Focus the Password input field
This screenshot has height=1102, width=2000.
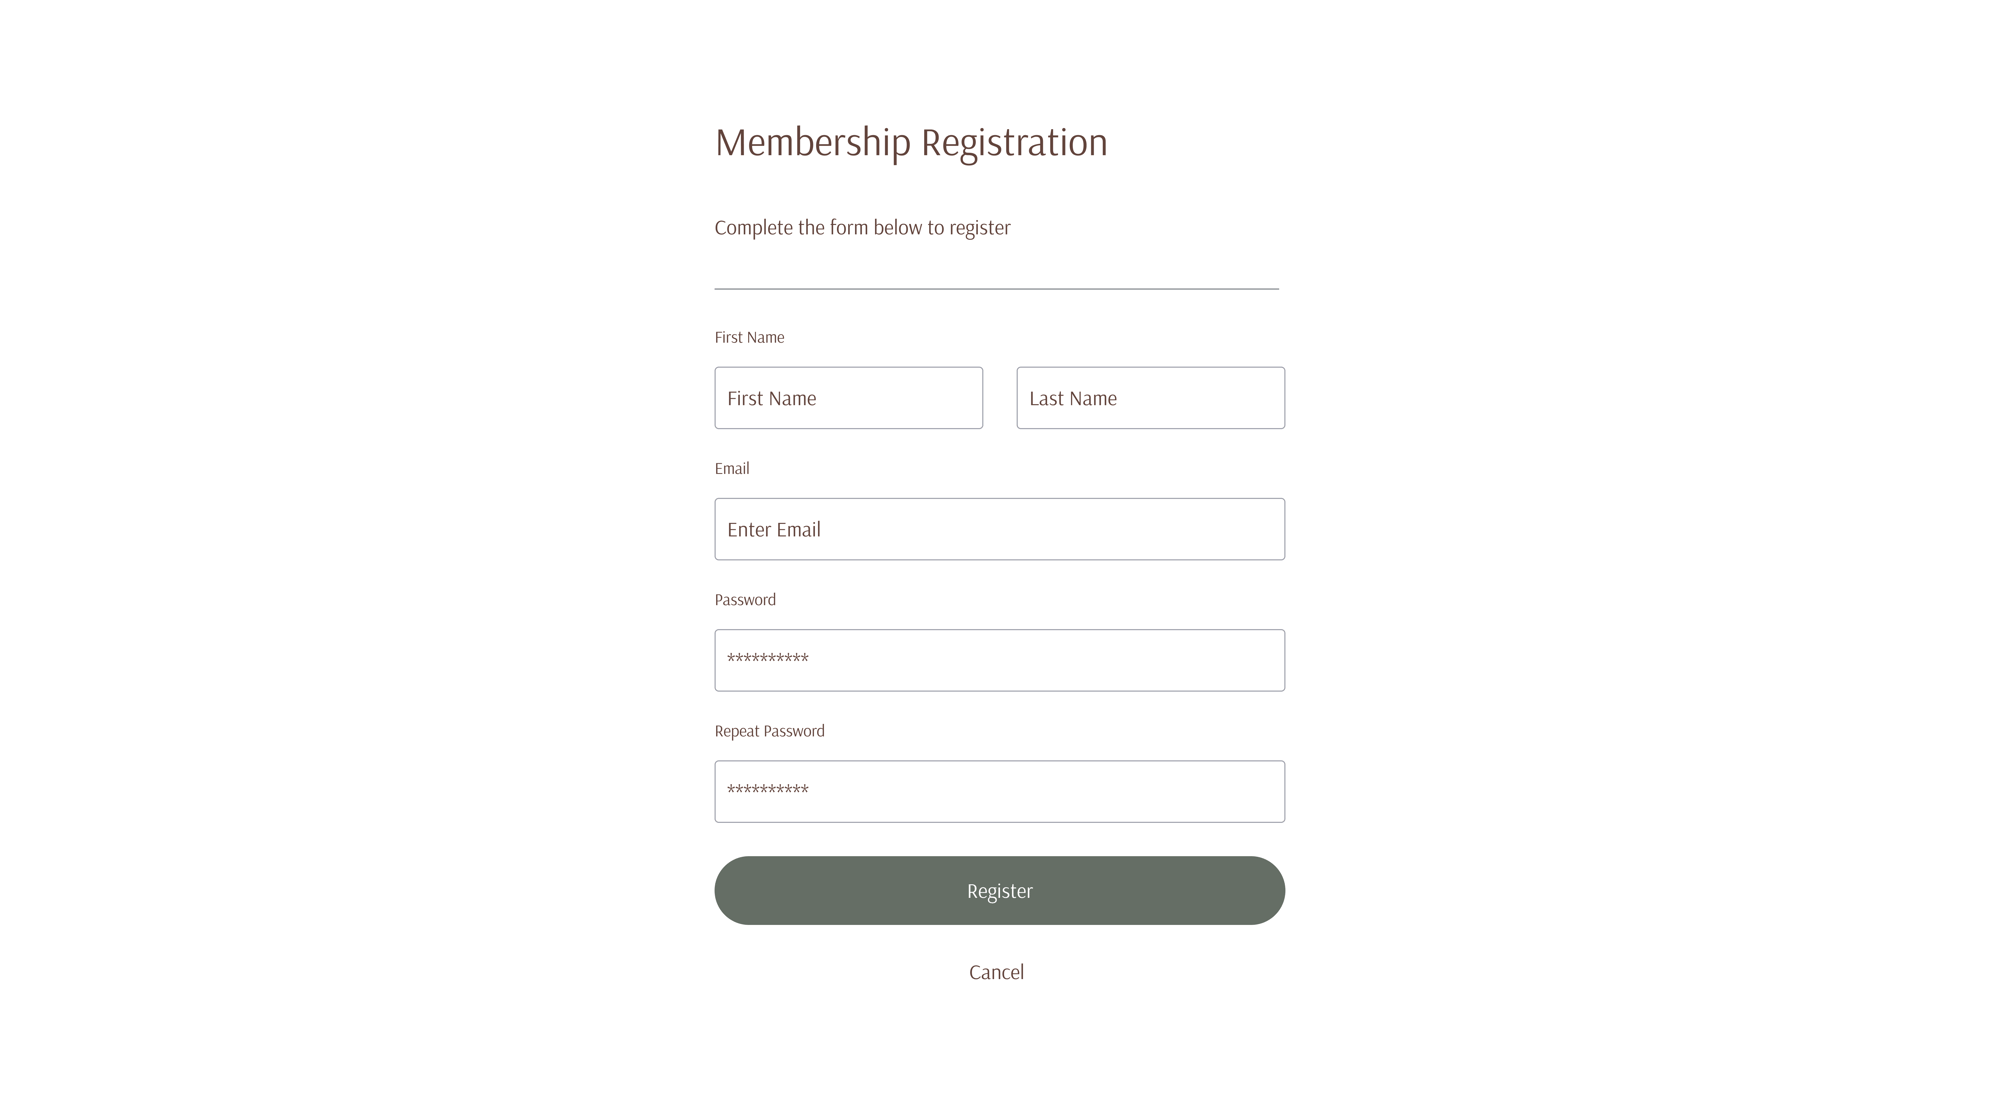(x=999, y=659)
